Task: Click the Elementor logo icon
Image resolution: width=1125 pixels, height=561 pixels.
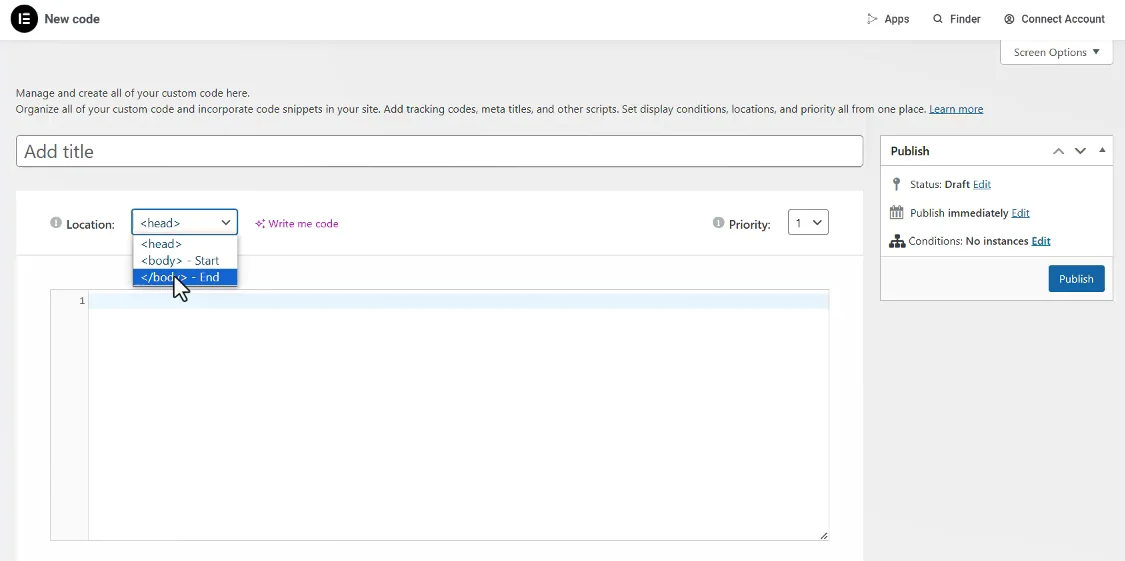Action: (24, 19)
